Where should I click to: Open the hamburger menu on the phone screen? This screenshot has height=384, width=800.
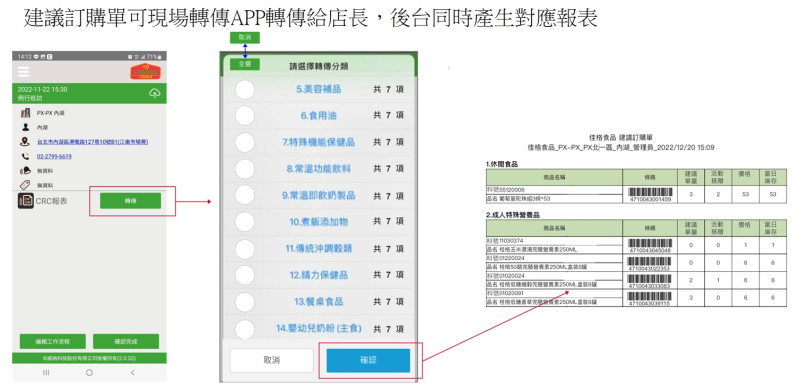[23, 72]
